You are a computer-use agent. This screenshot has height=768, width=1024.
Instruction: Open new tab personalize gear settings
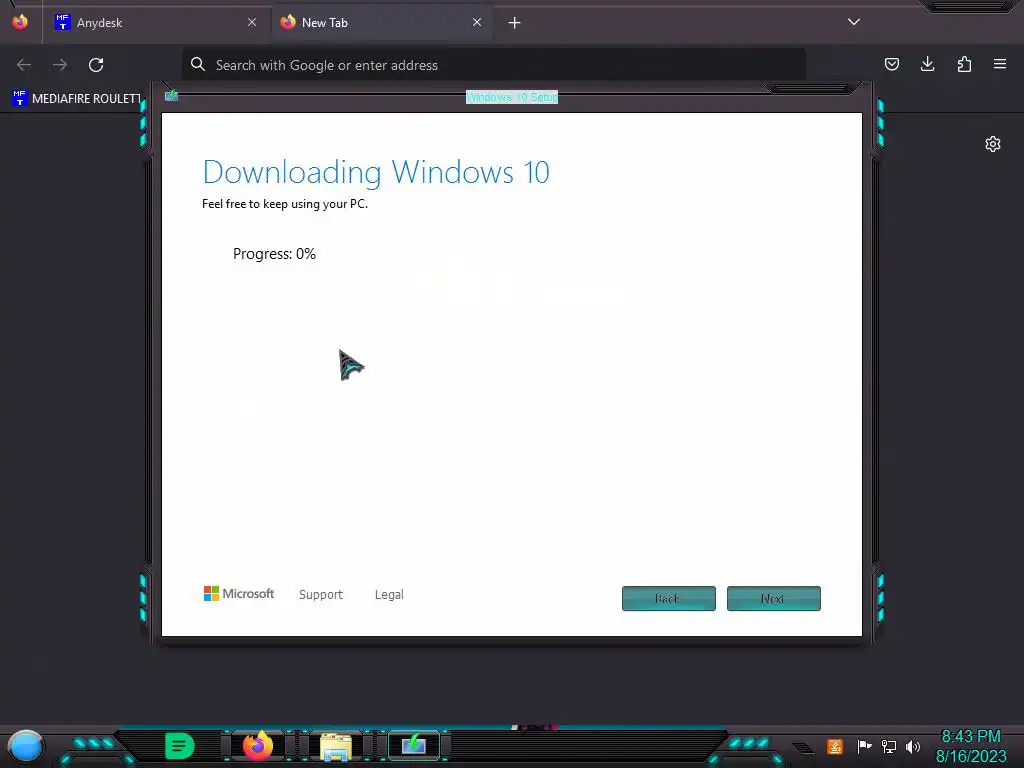(993, 144)
